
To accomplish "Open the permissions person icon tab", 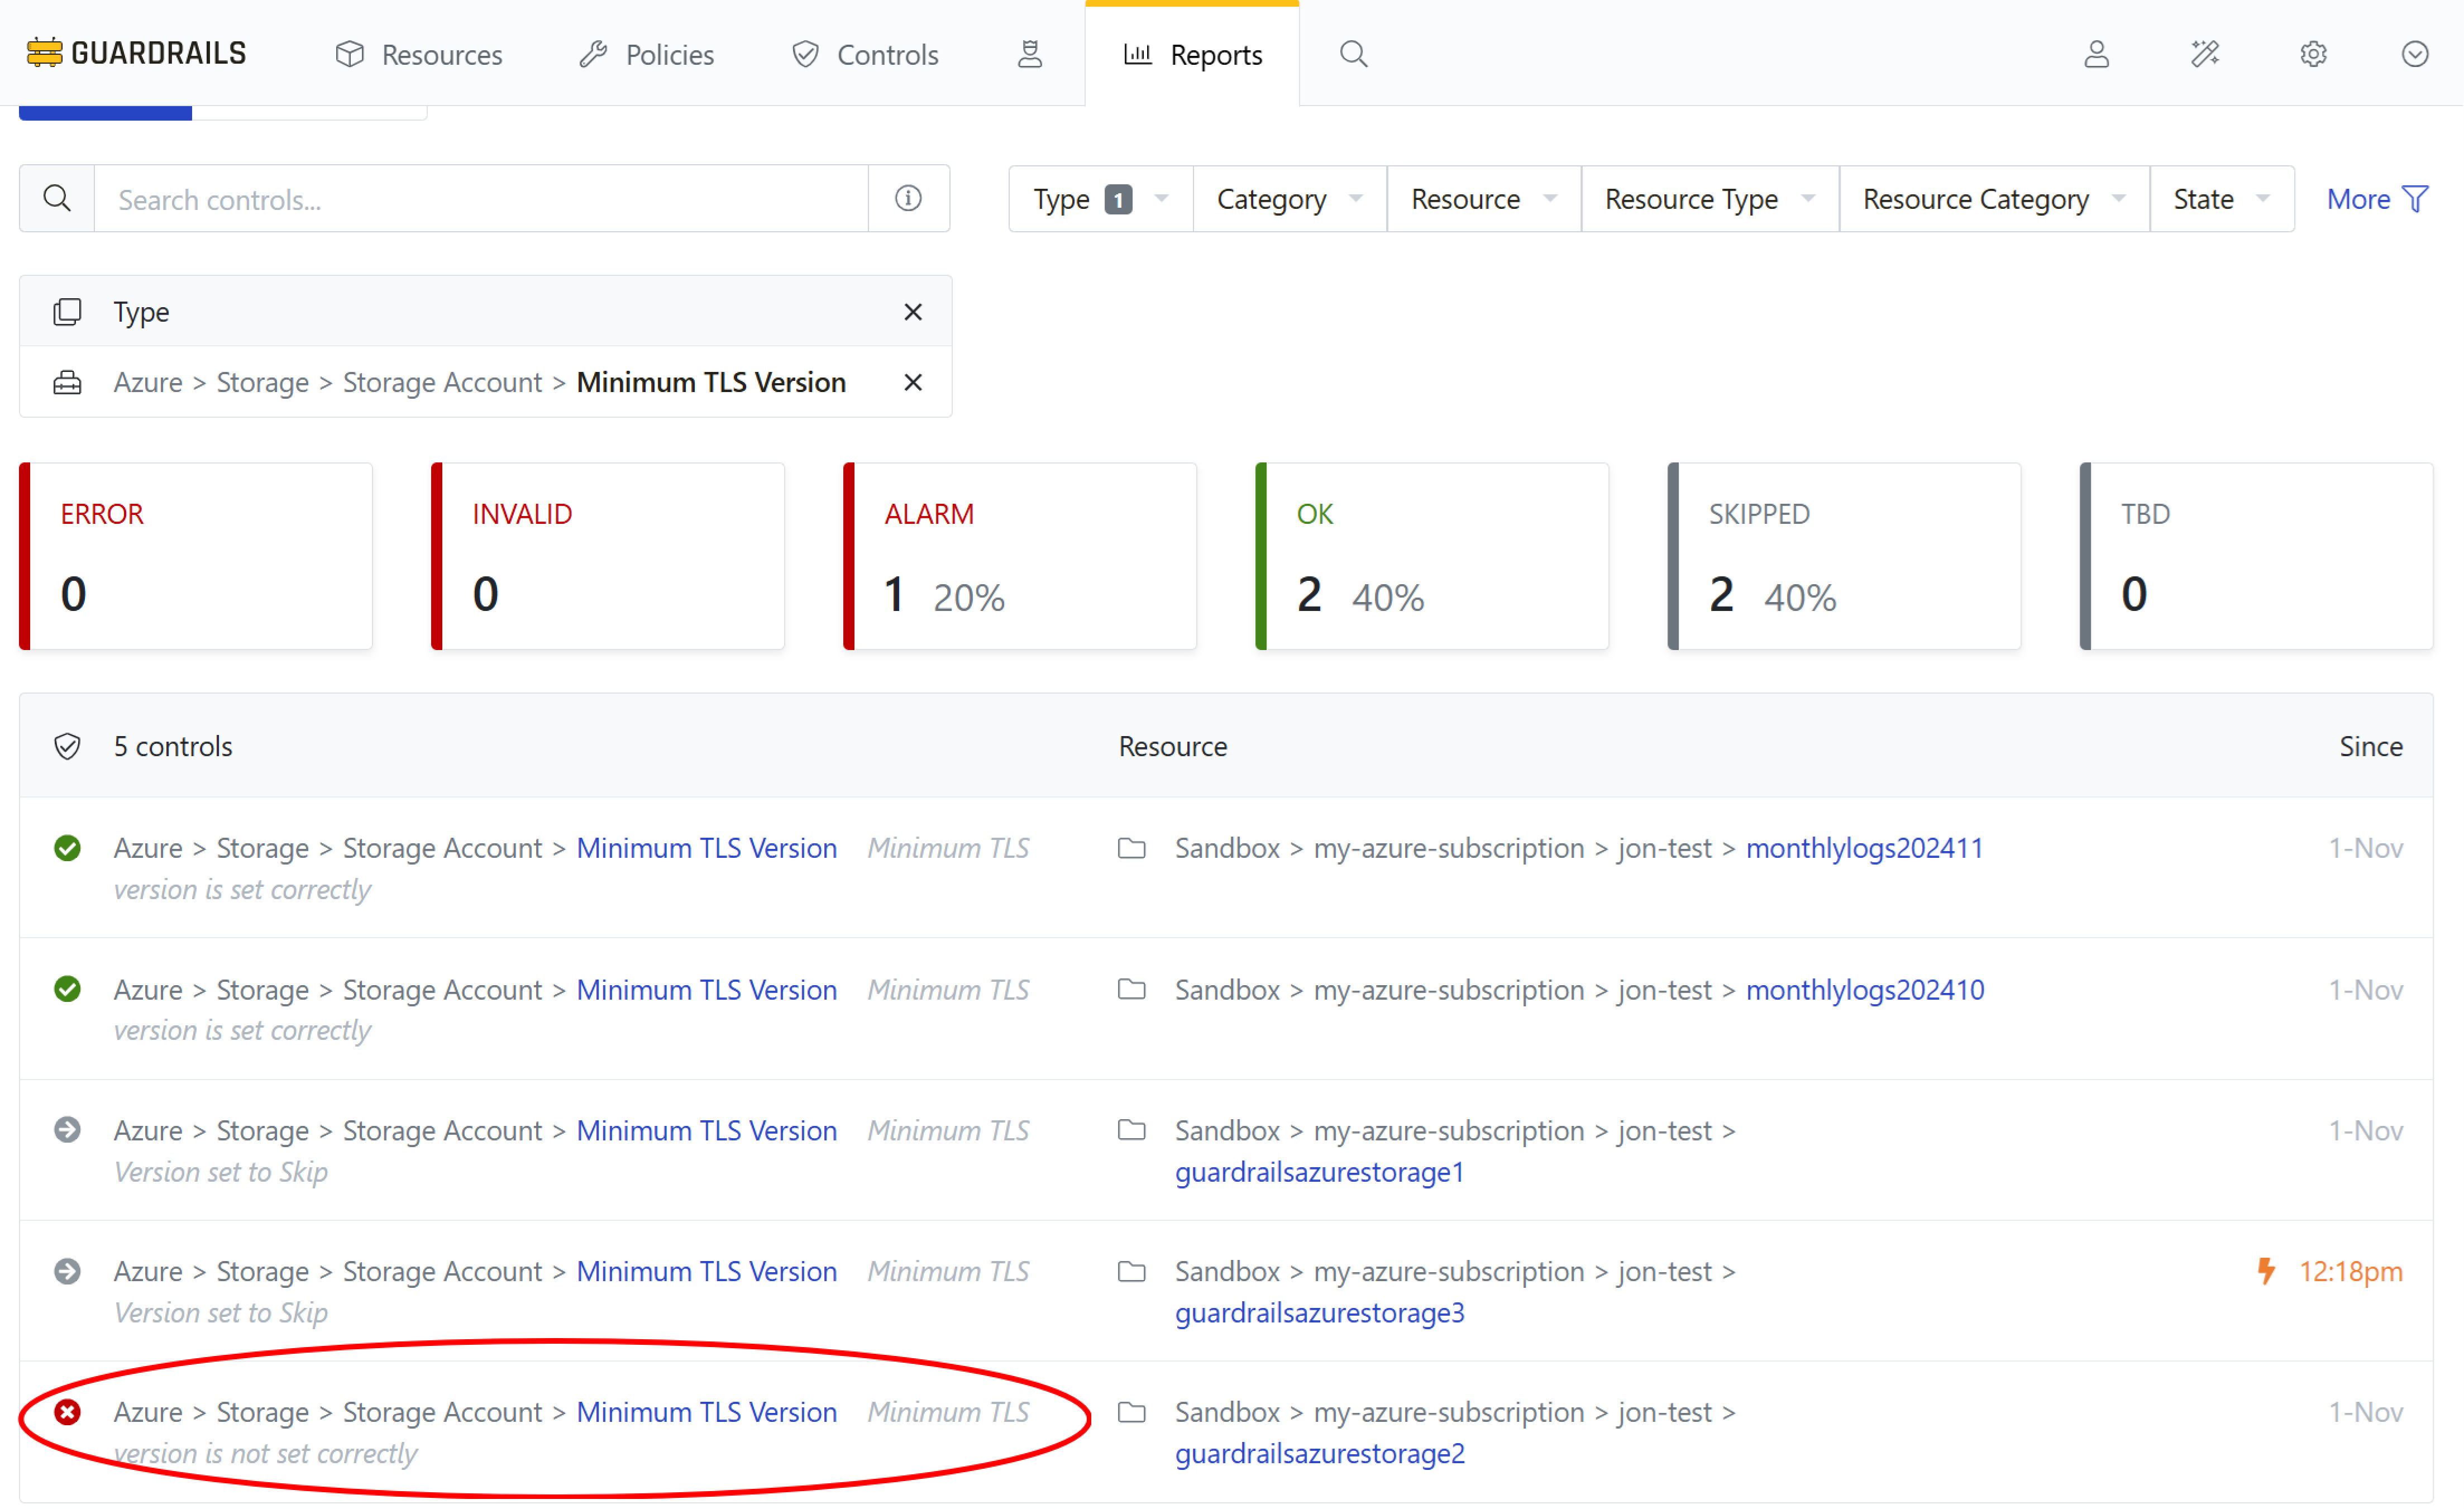I will [x=1030, y=54].
